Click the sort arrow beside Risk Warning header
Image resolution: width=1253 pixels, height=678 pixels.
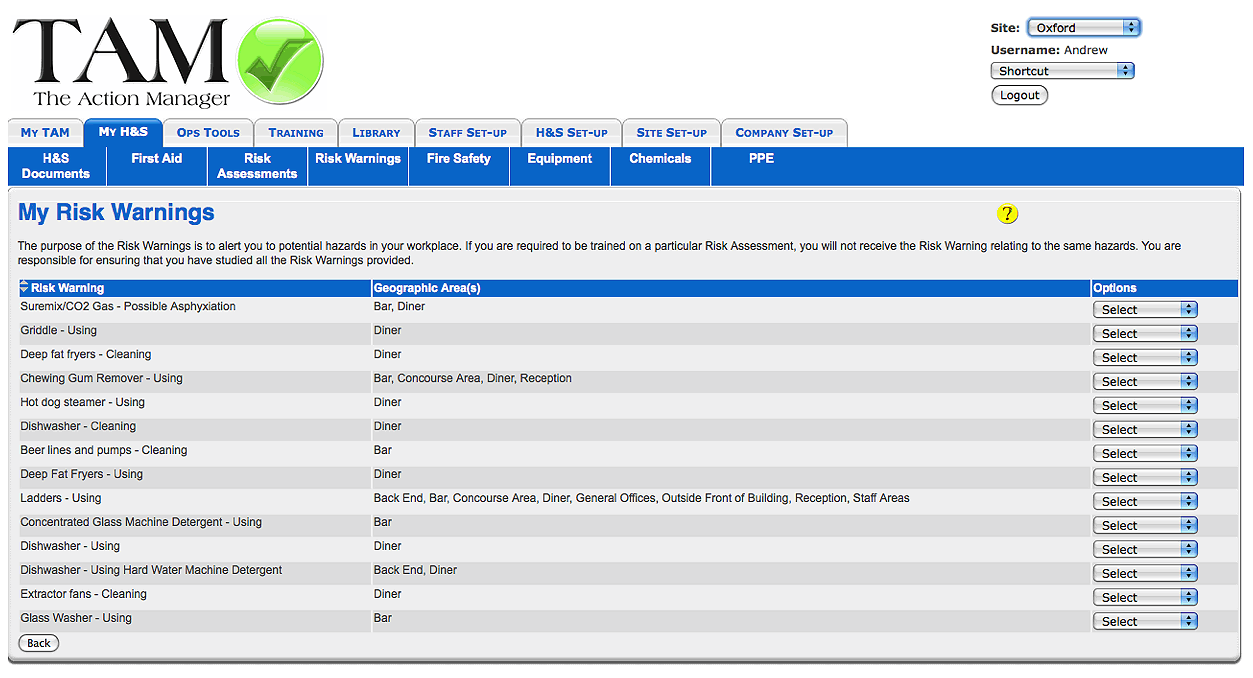tap(24, 288)
